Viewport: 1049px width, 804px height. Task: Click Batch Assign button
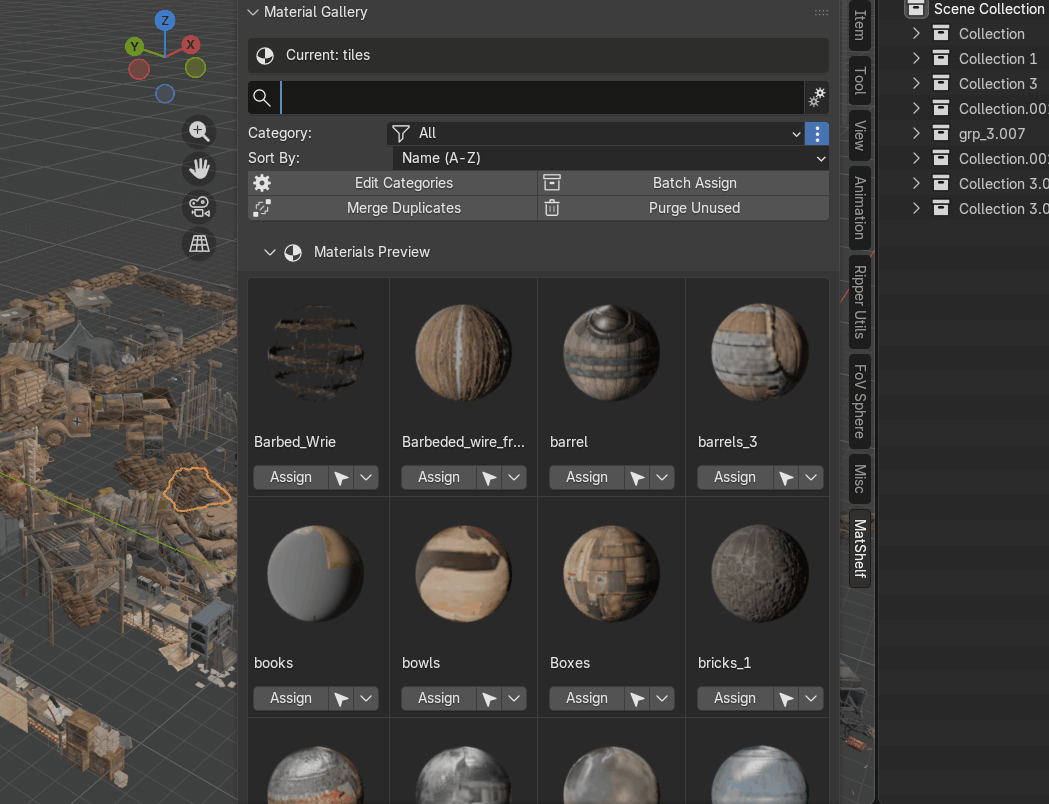pos(684,183)
